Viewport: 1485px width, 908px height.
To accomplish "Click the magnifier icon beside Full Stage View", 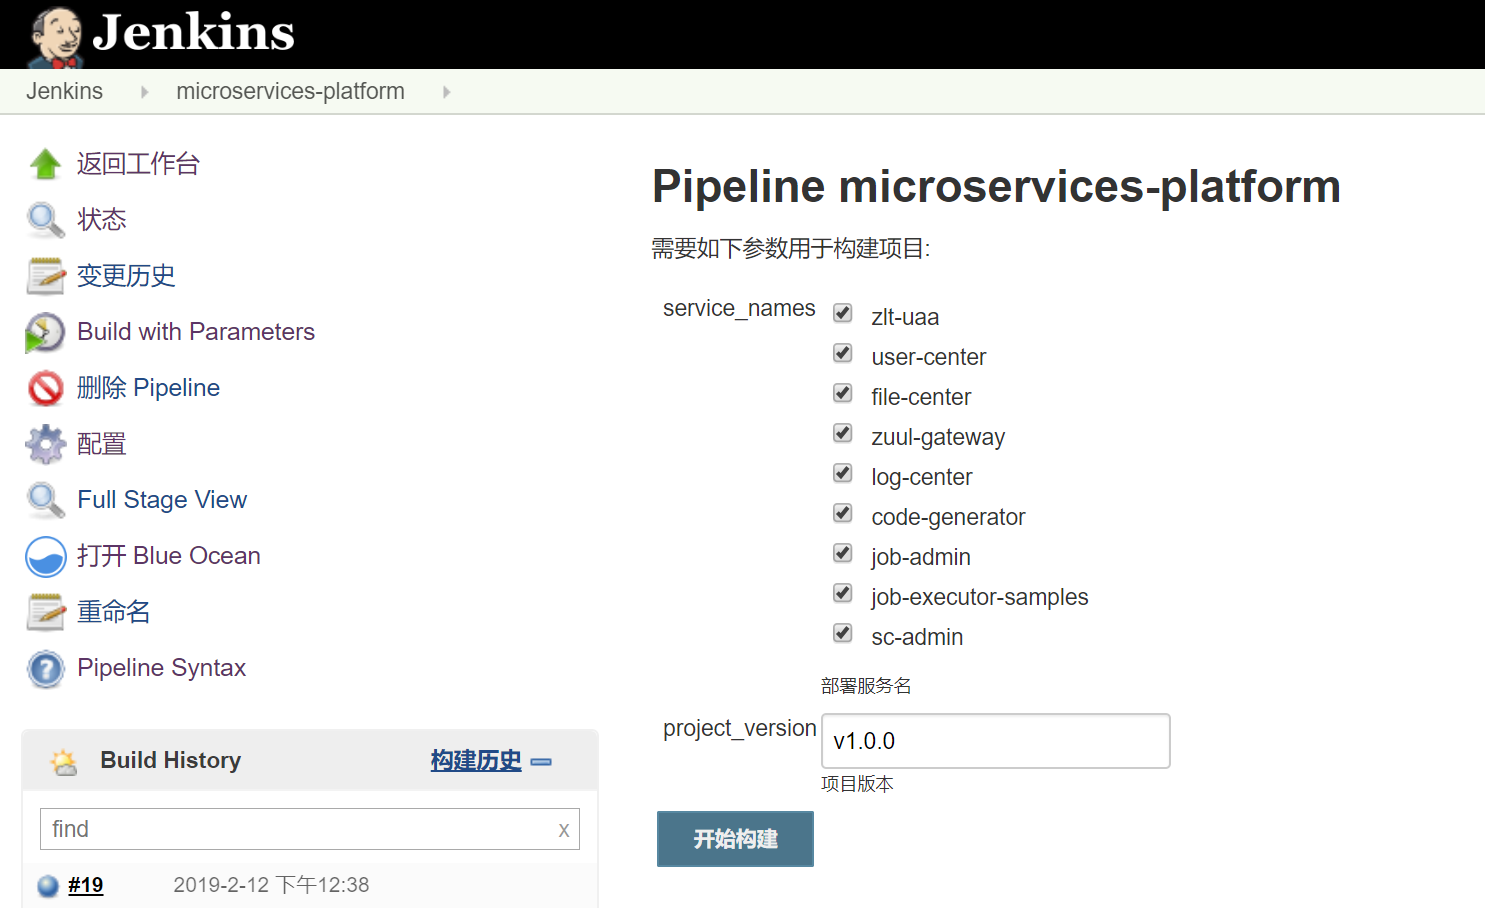I will (x=46, y=500).
